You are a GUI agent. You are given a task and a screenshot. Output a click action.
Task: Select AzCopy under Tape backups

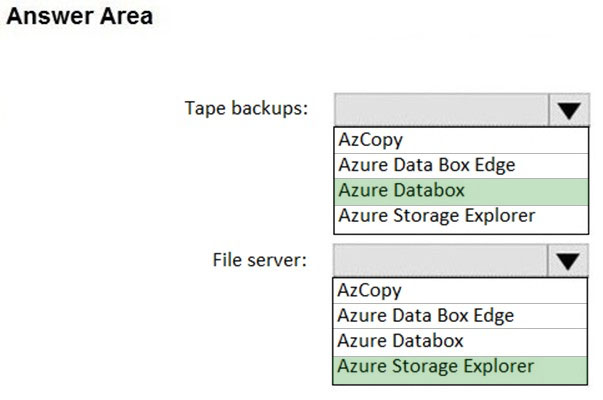click(x=461, y=140)
